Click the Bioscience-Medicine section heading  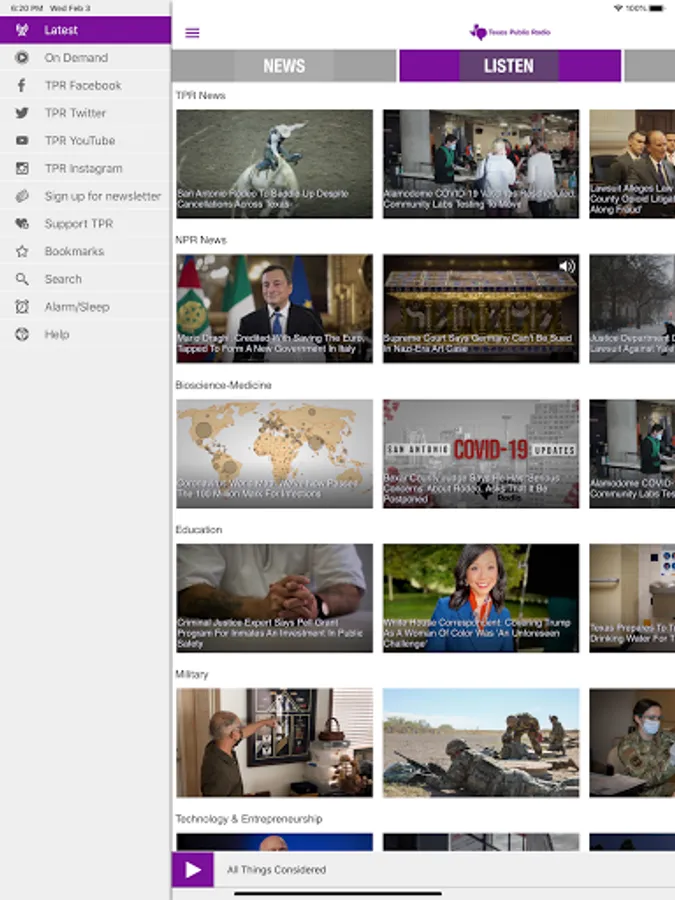[223, 385]
